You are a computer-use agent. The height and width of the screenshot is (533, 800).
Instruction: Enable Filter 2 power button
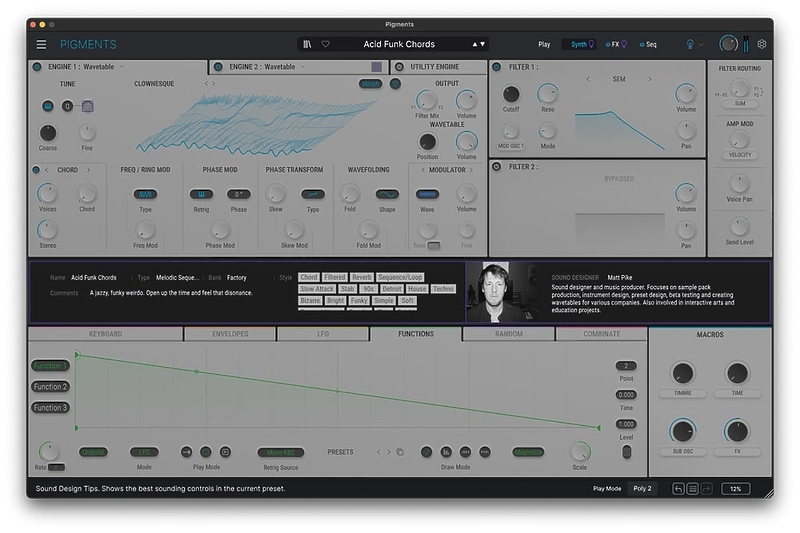coord(496,167)
